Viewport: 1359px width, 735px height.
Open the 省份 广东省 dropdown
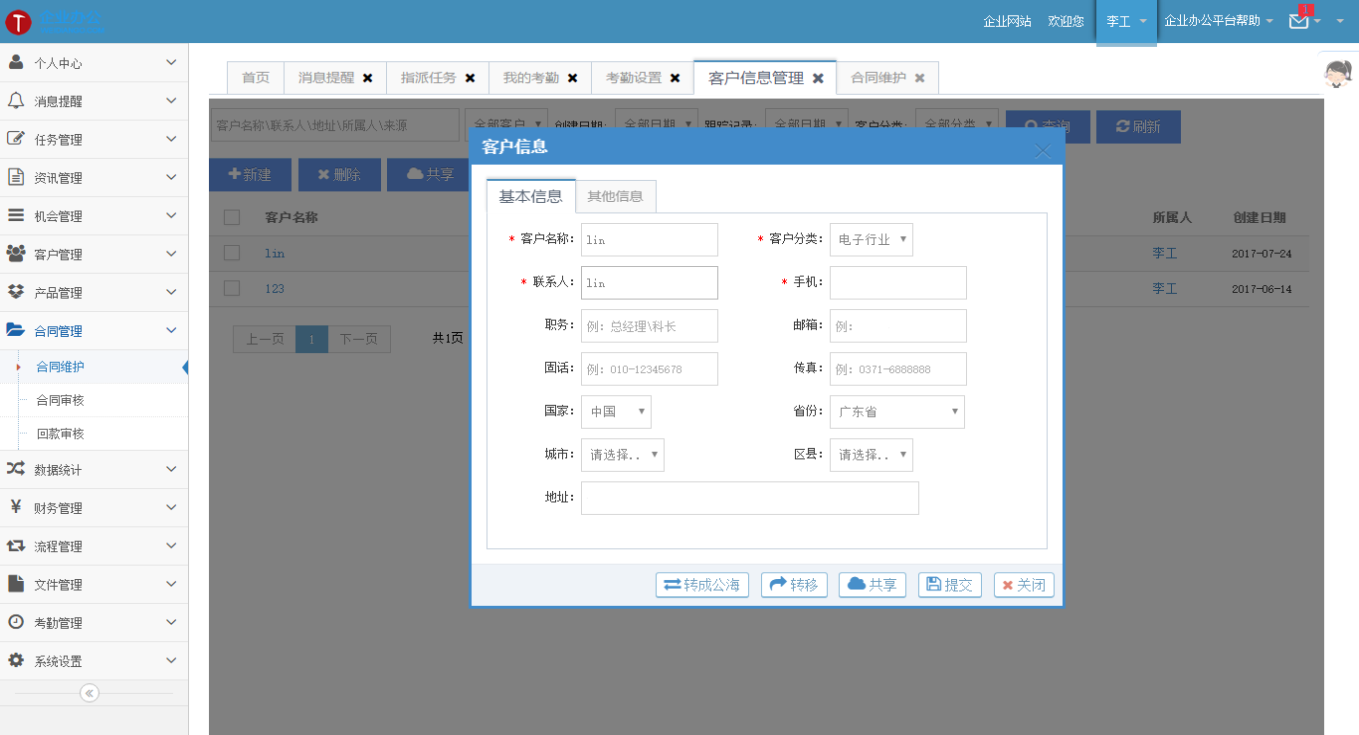[x=897, y=411]
